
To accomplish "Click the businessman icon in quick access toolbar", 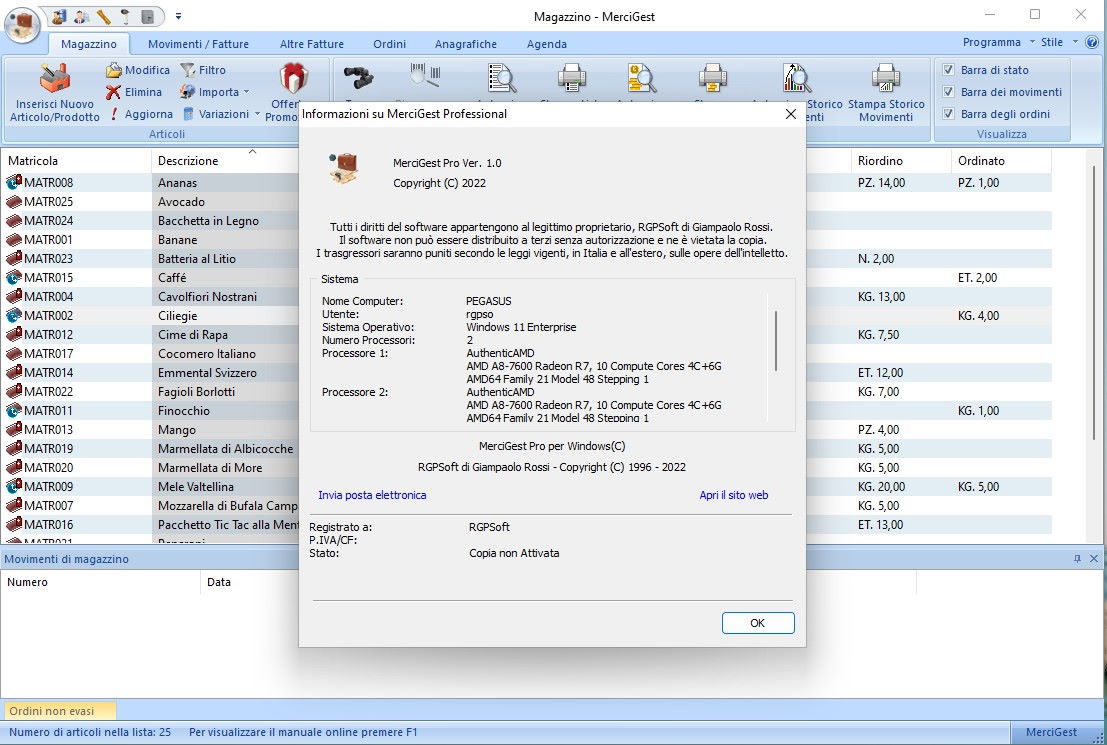I will pyautogui.click(x=82, y=16).
